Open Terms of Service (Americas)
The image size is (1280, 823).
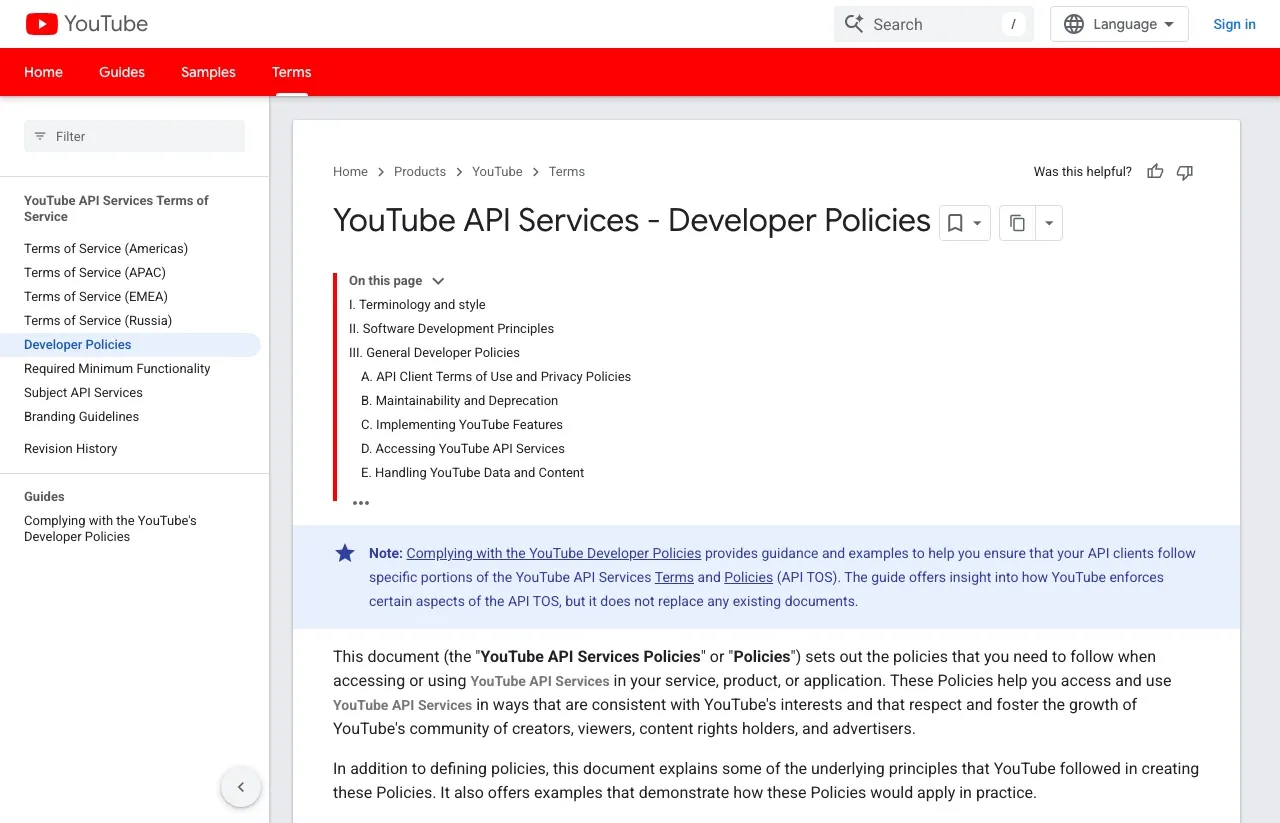[106, 249]
